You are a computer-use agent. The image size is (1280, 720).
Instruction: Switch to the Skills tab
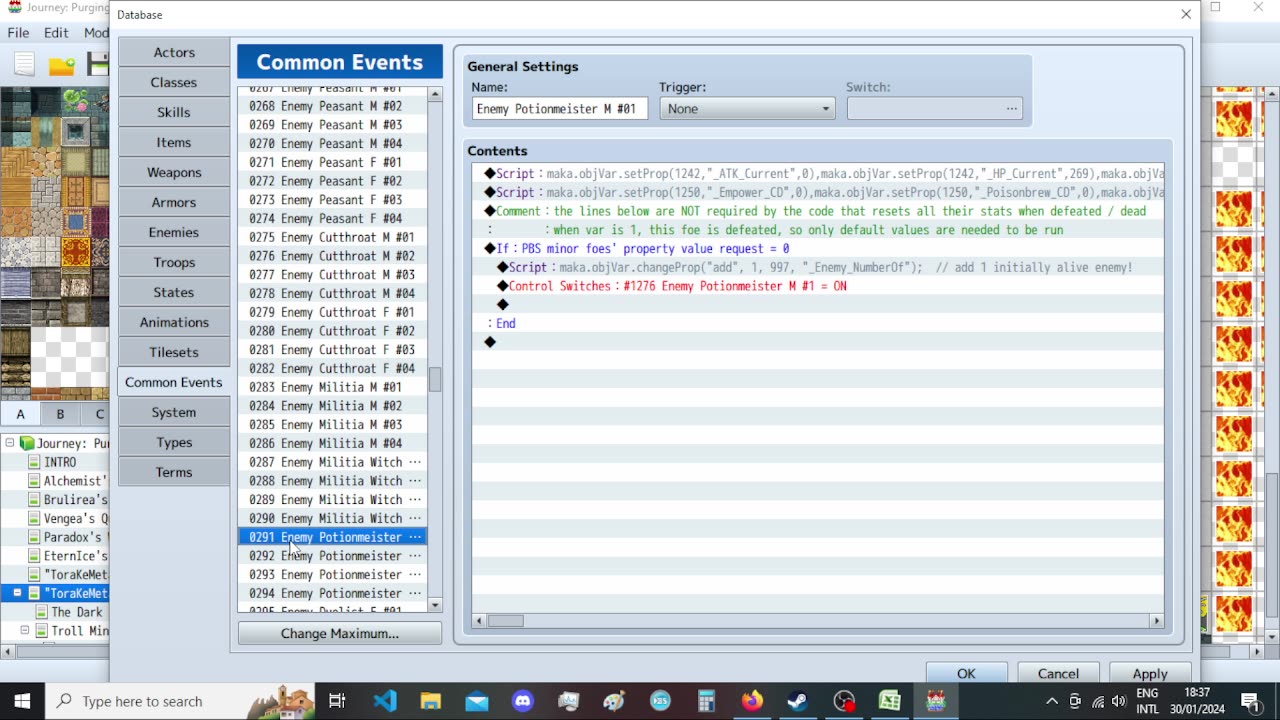[174, 112]
